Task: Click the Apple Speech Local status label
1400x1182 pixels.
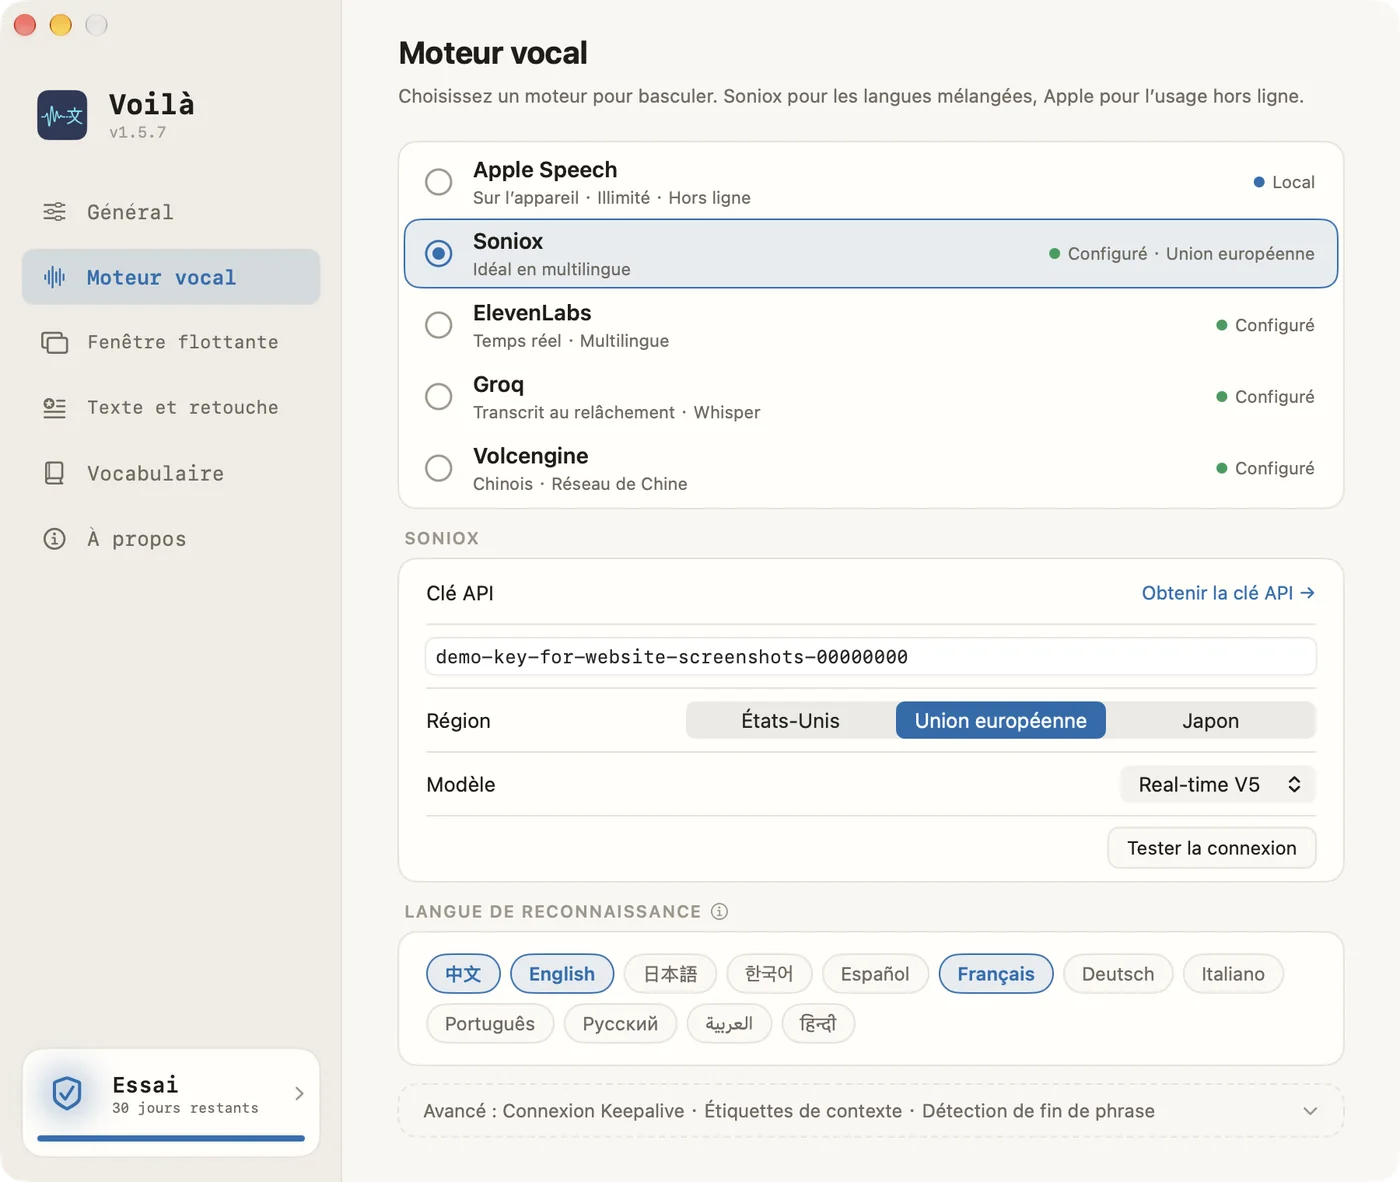Action: [x=1284, y=182]
